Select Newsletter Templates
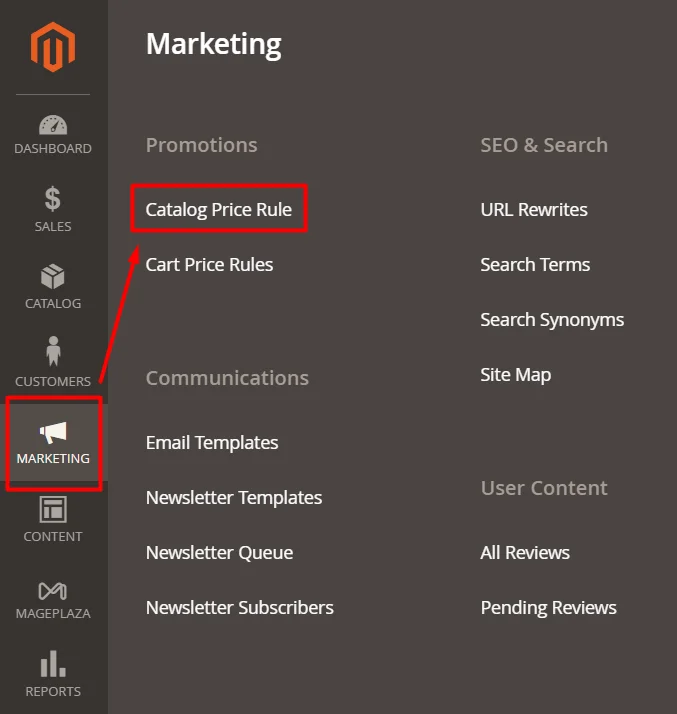Viewport: 677px width, 714px height. (x=234, y=498)
